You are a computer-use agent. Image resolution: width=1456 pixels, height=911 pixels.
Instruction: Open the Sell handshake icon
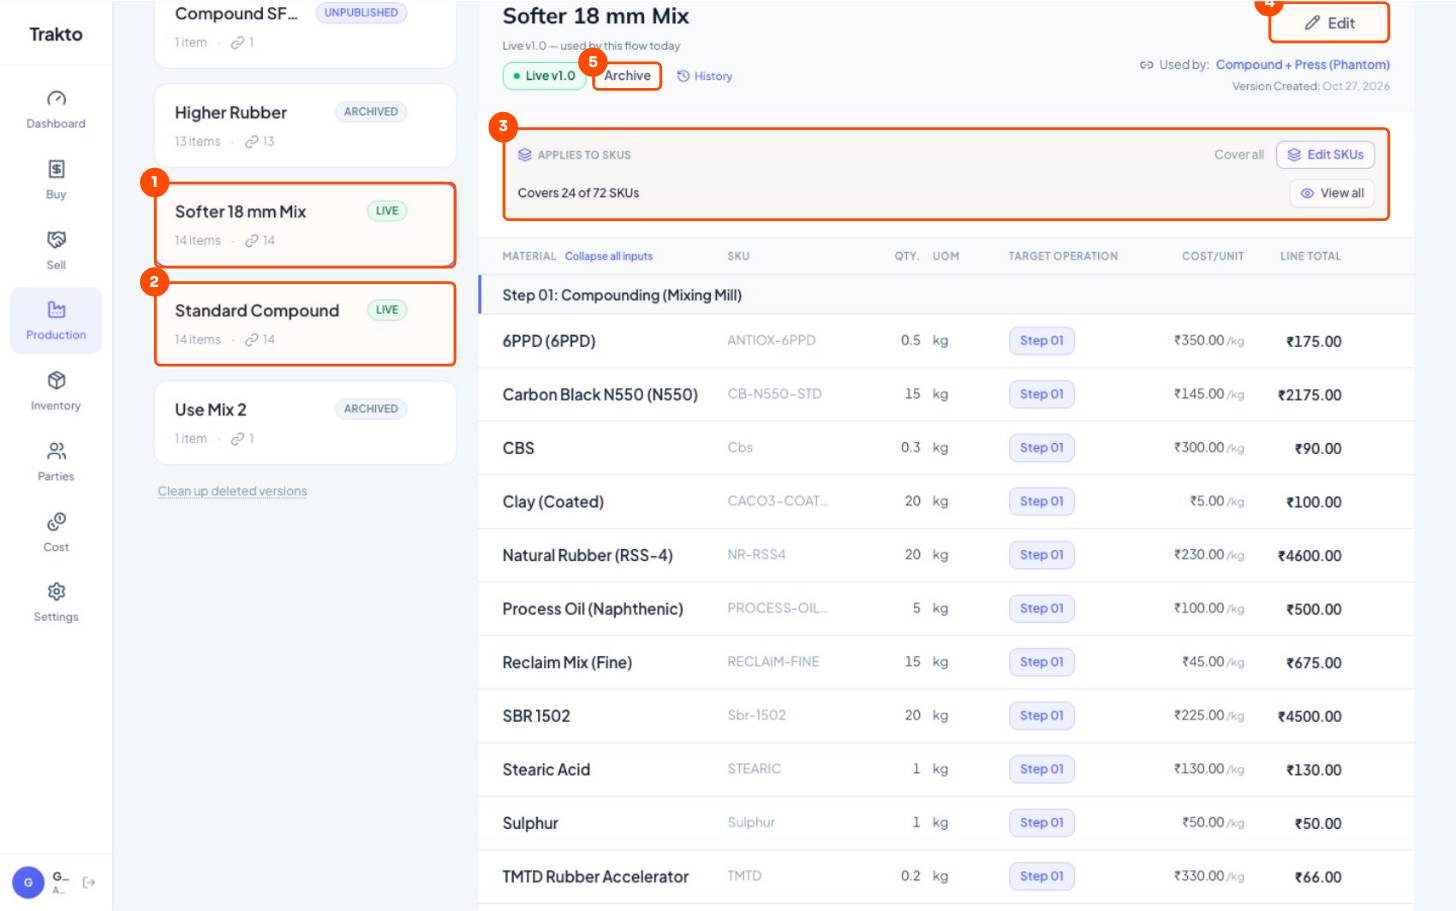tap(56, 240)
